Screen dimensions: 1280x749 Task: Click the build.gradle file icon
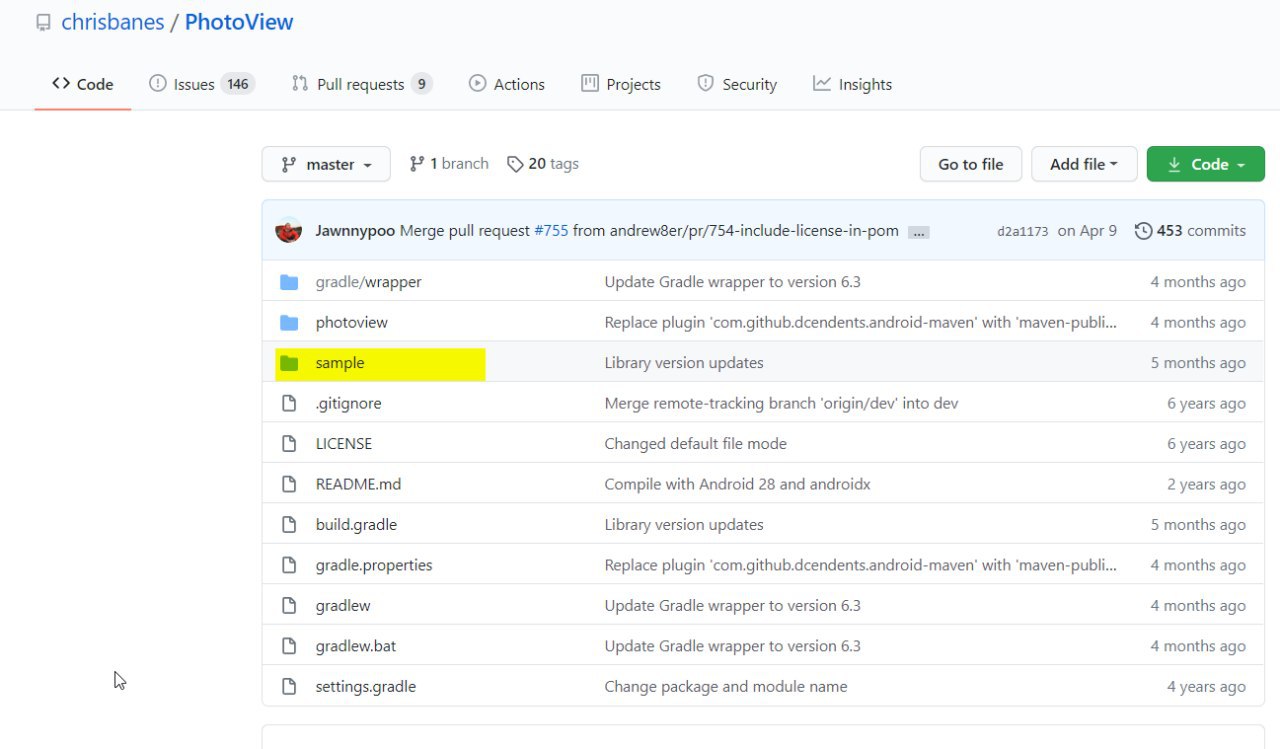pyautogui.click(x=289, y=524)
